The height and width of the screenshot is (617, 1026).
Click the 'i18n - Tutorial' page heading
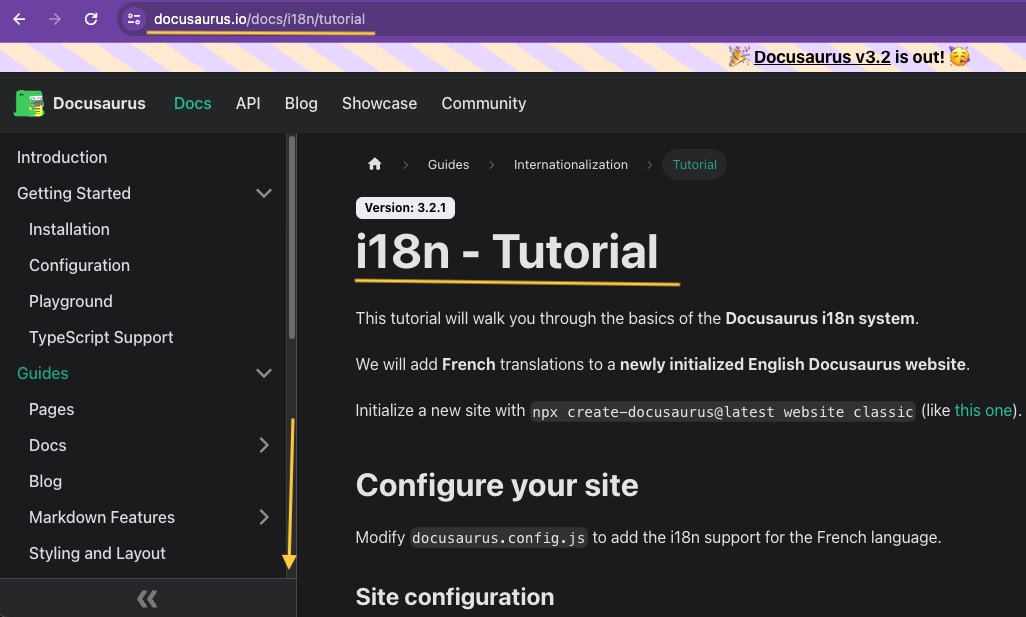[x=506, y=251]
